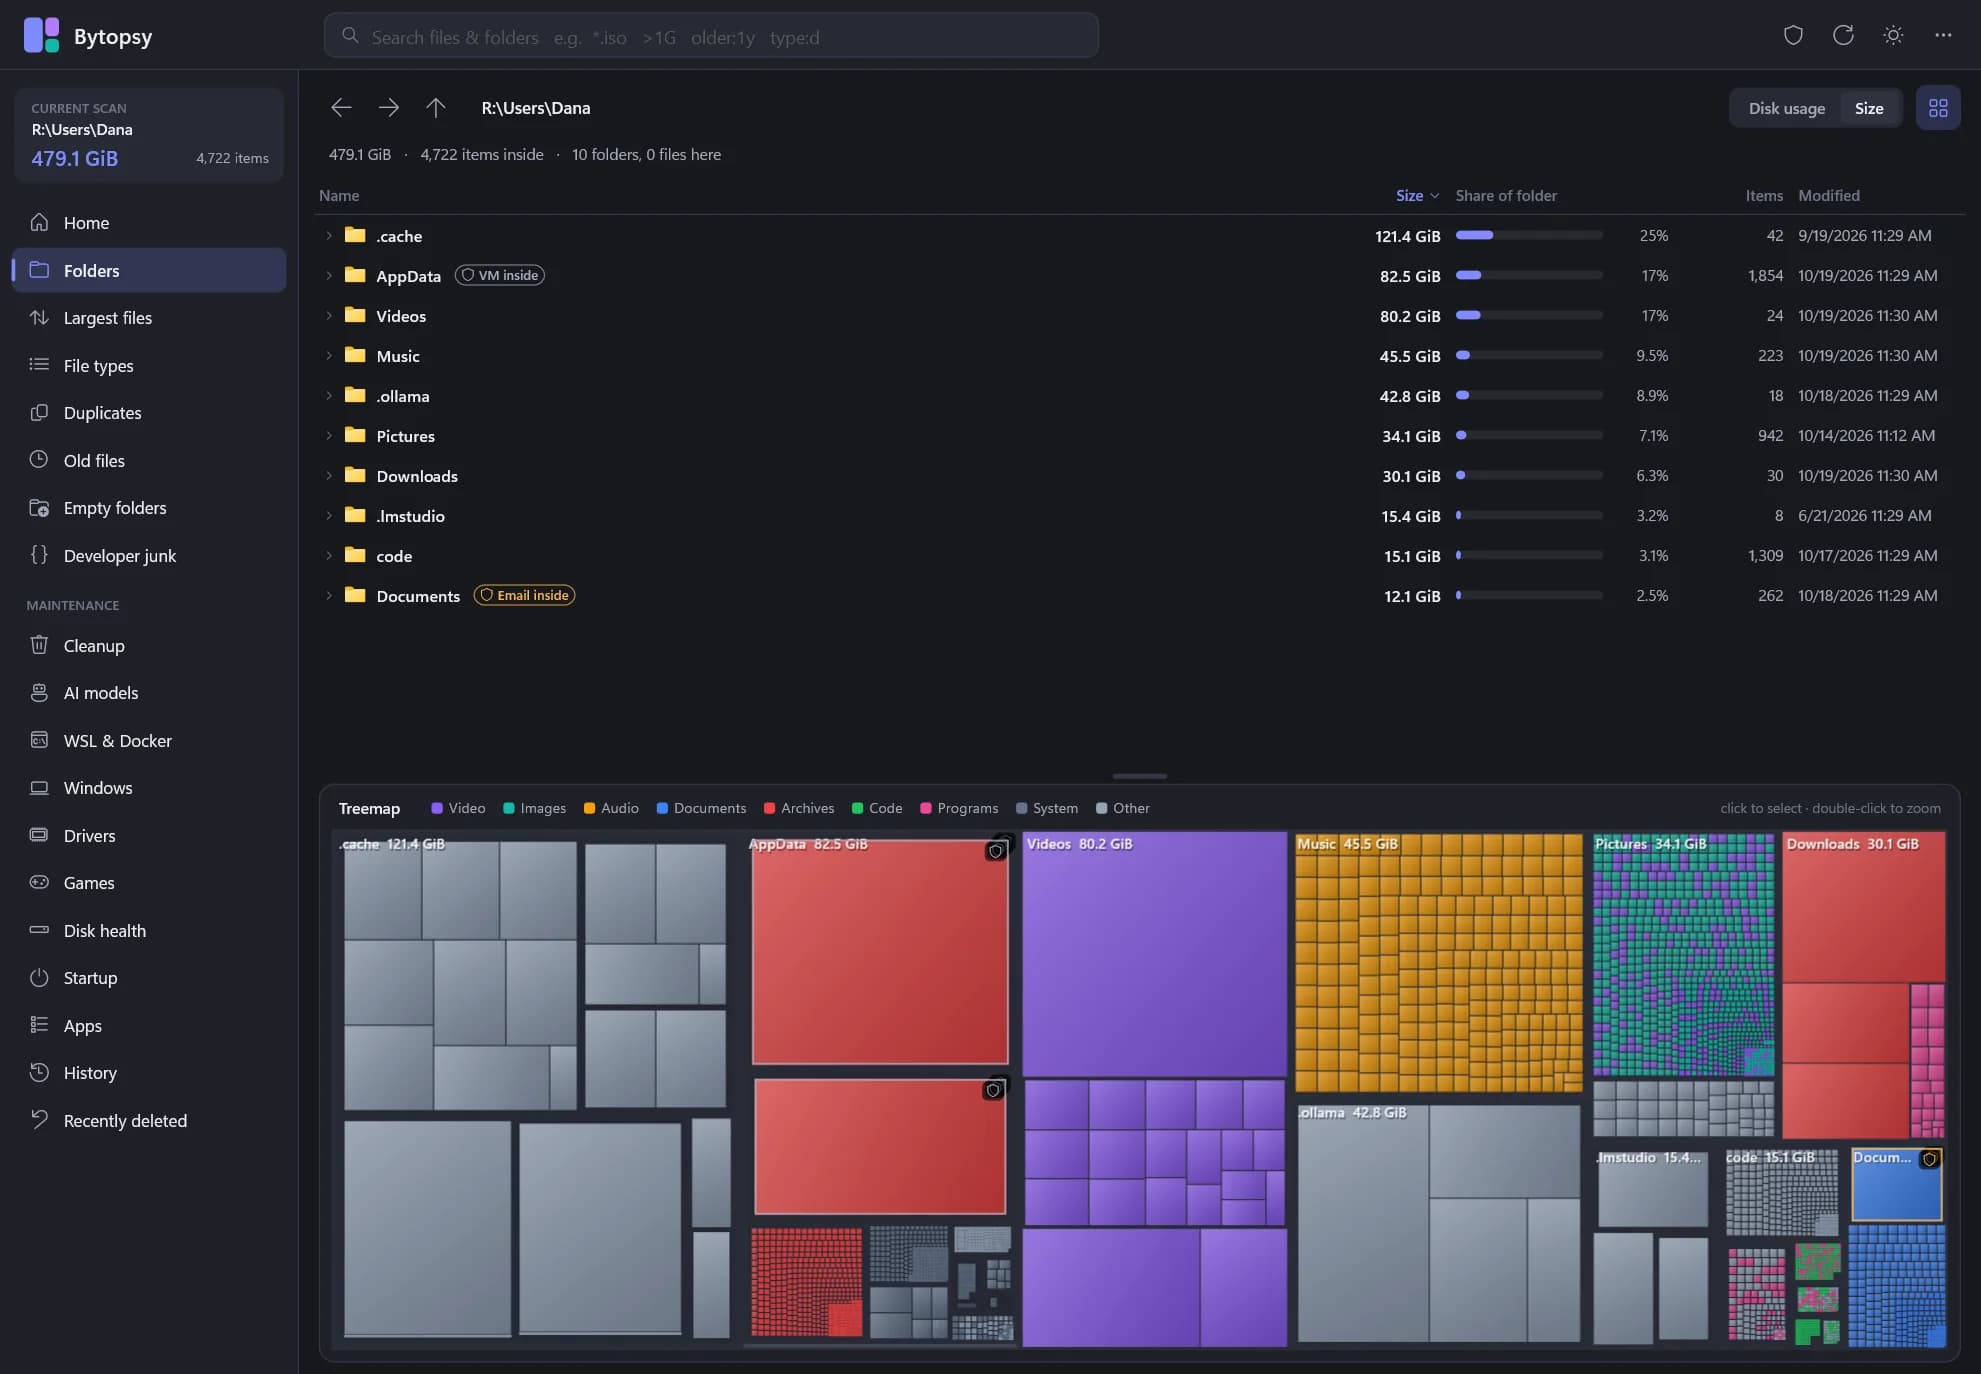The image size is (1981, 1374).
Task: Expand the Videos folder row
Action: (328, 316)
